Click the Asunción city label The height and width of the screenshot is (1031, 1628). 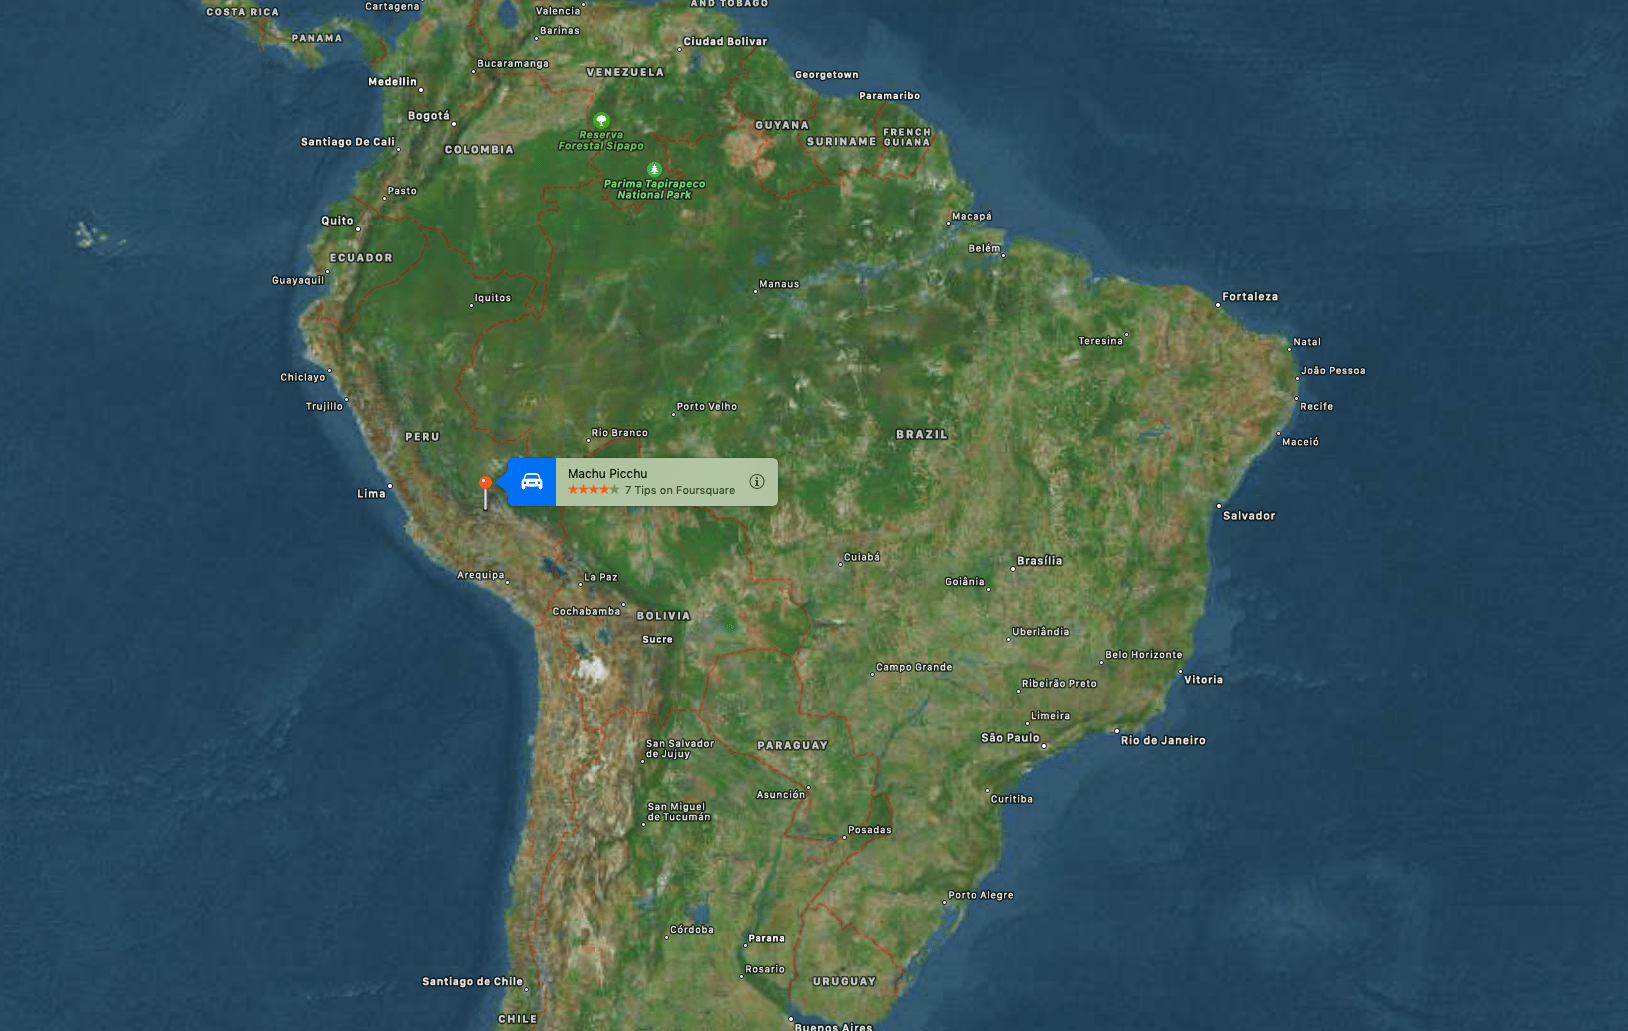pos(781,795)
